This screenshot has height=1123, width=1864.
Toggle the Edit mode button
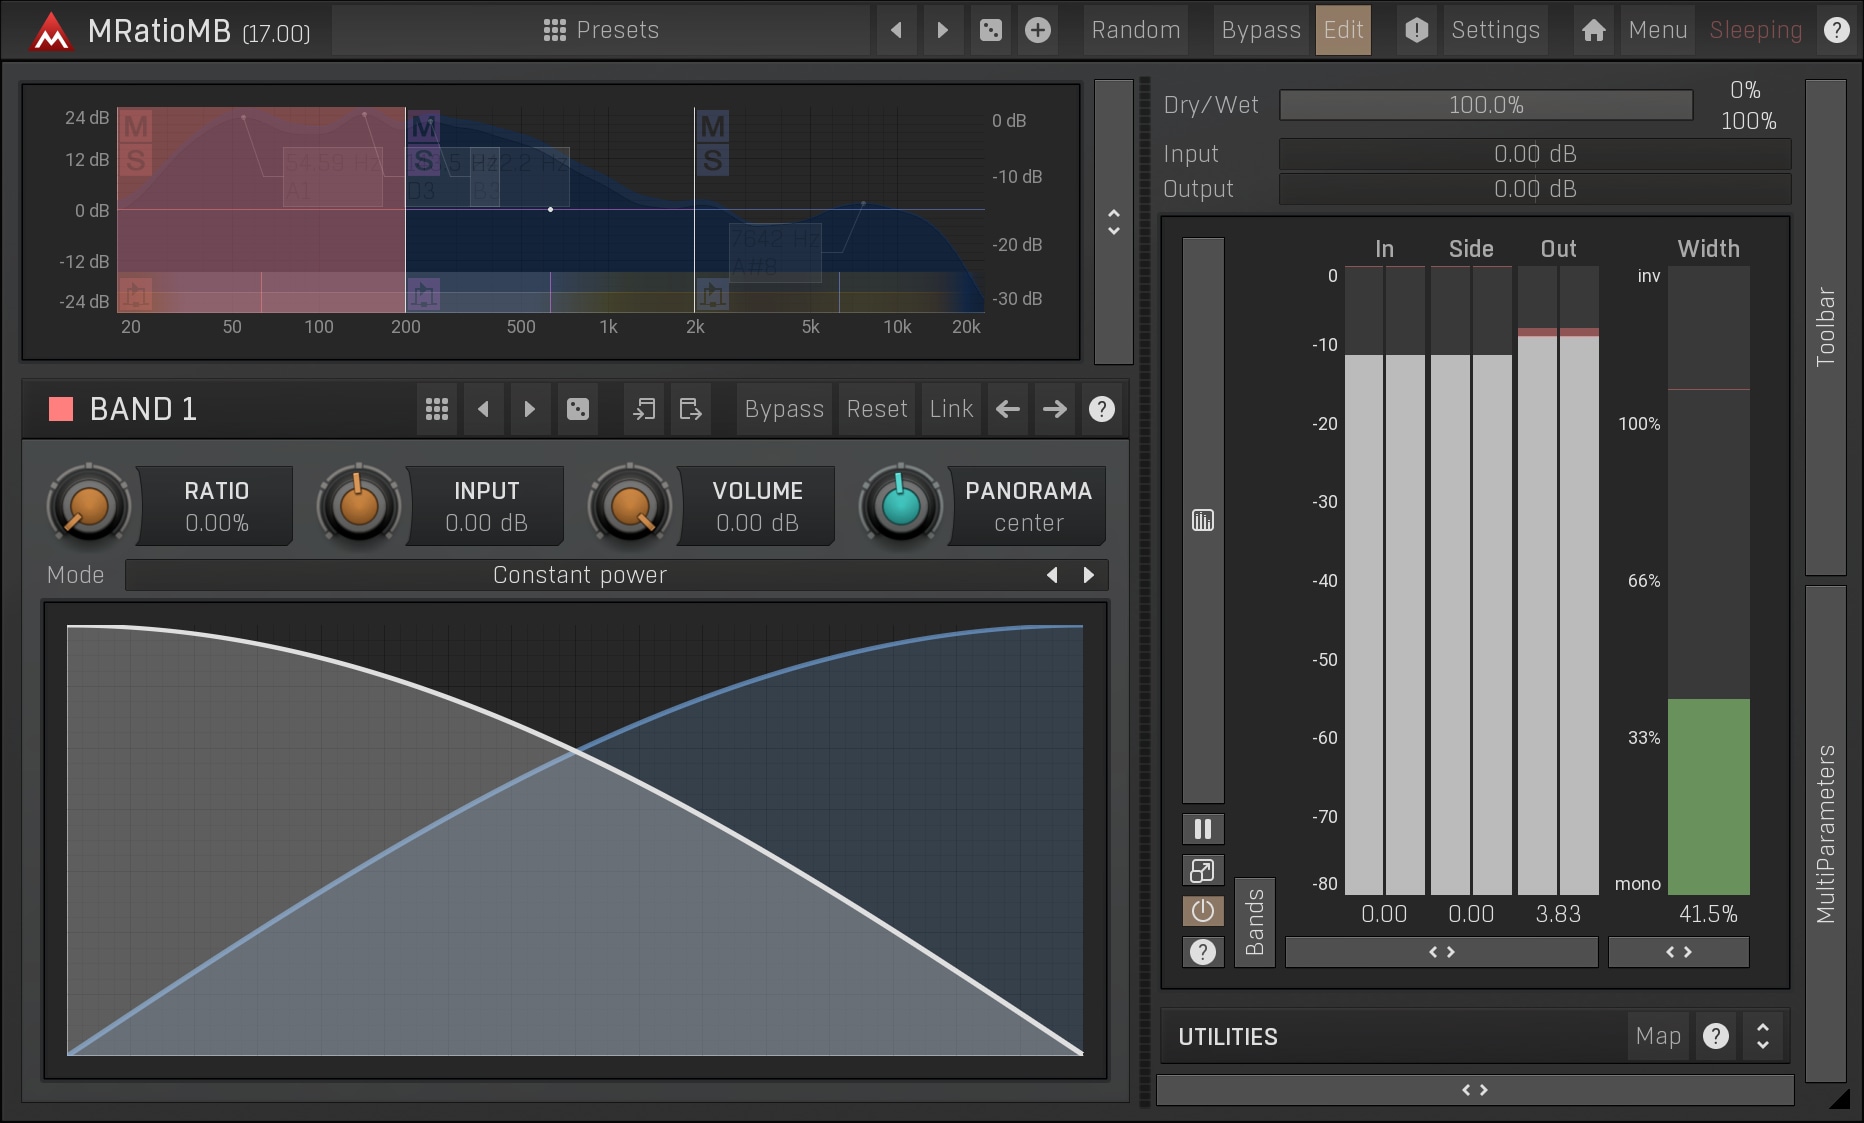[1343, 30]
